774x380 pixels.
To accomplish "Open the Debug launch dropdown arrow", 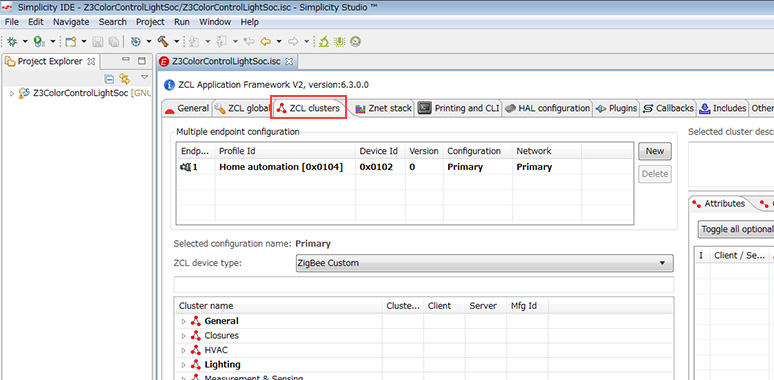I will [x=25, y=41].
